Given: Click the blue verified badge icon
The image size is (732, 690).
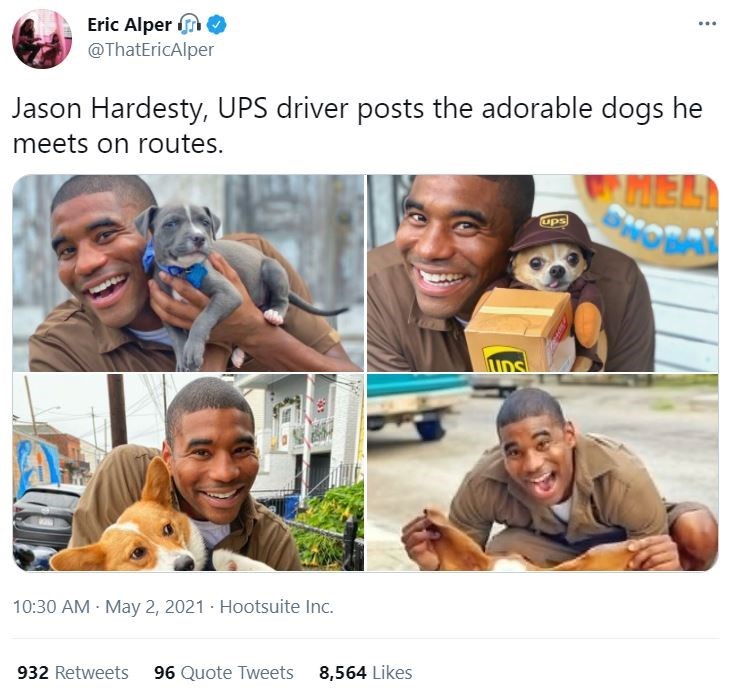Looking at the screenshot, I should click(x=217, y=25).
